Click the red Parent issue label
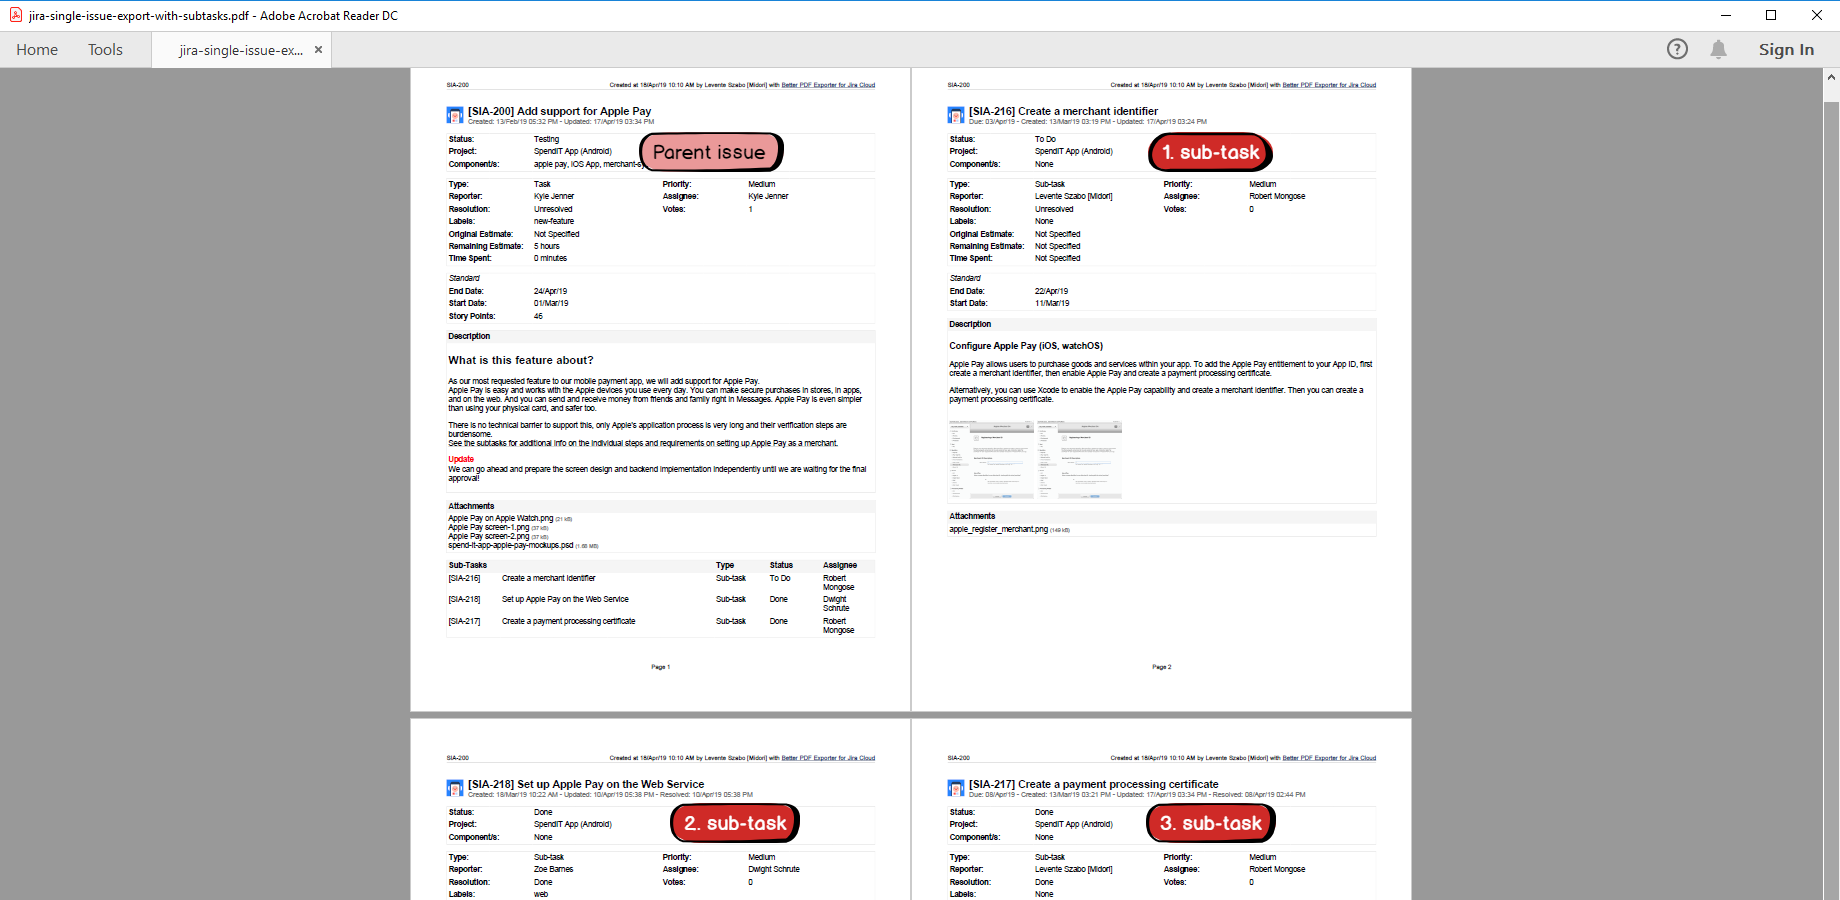The image size is (1840, 900). point(710,152)
